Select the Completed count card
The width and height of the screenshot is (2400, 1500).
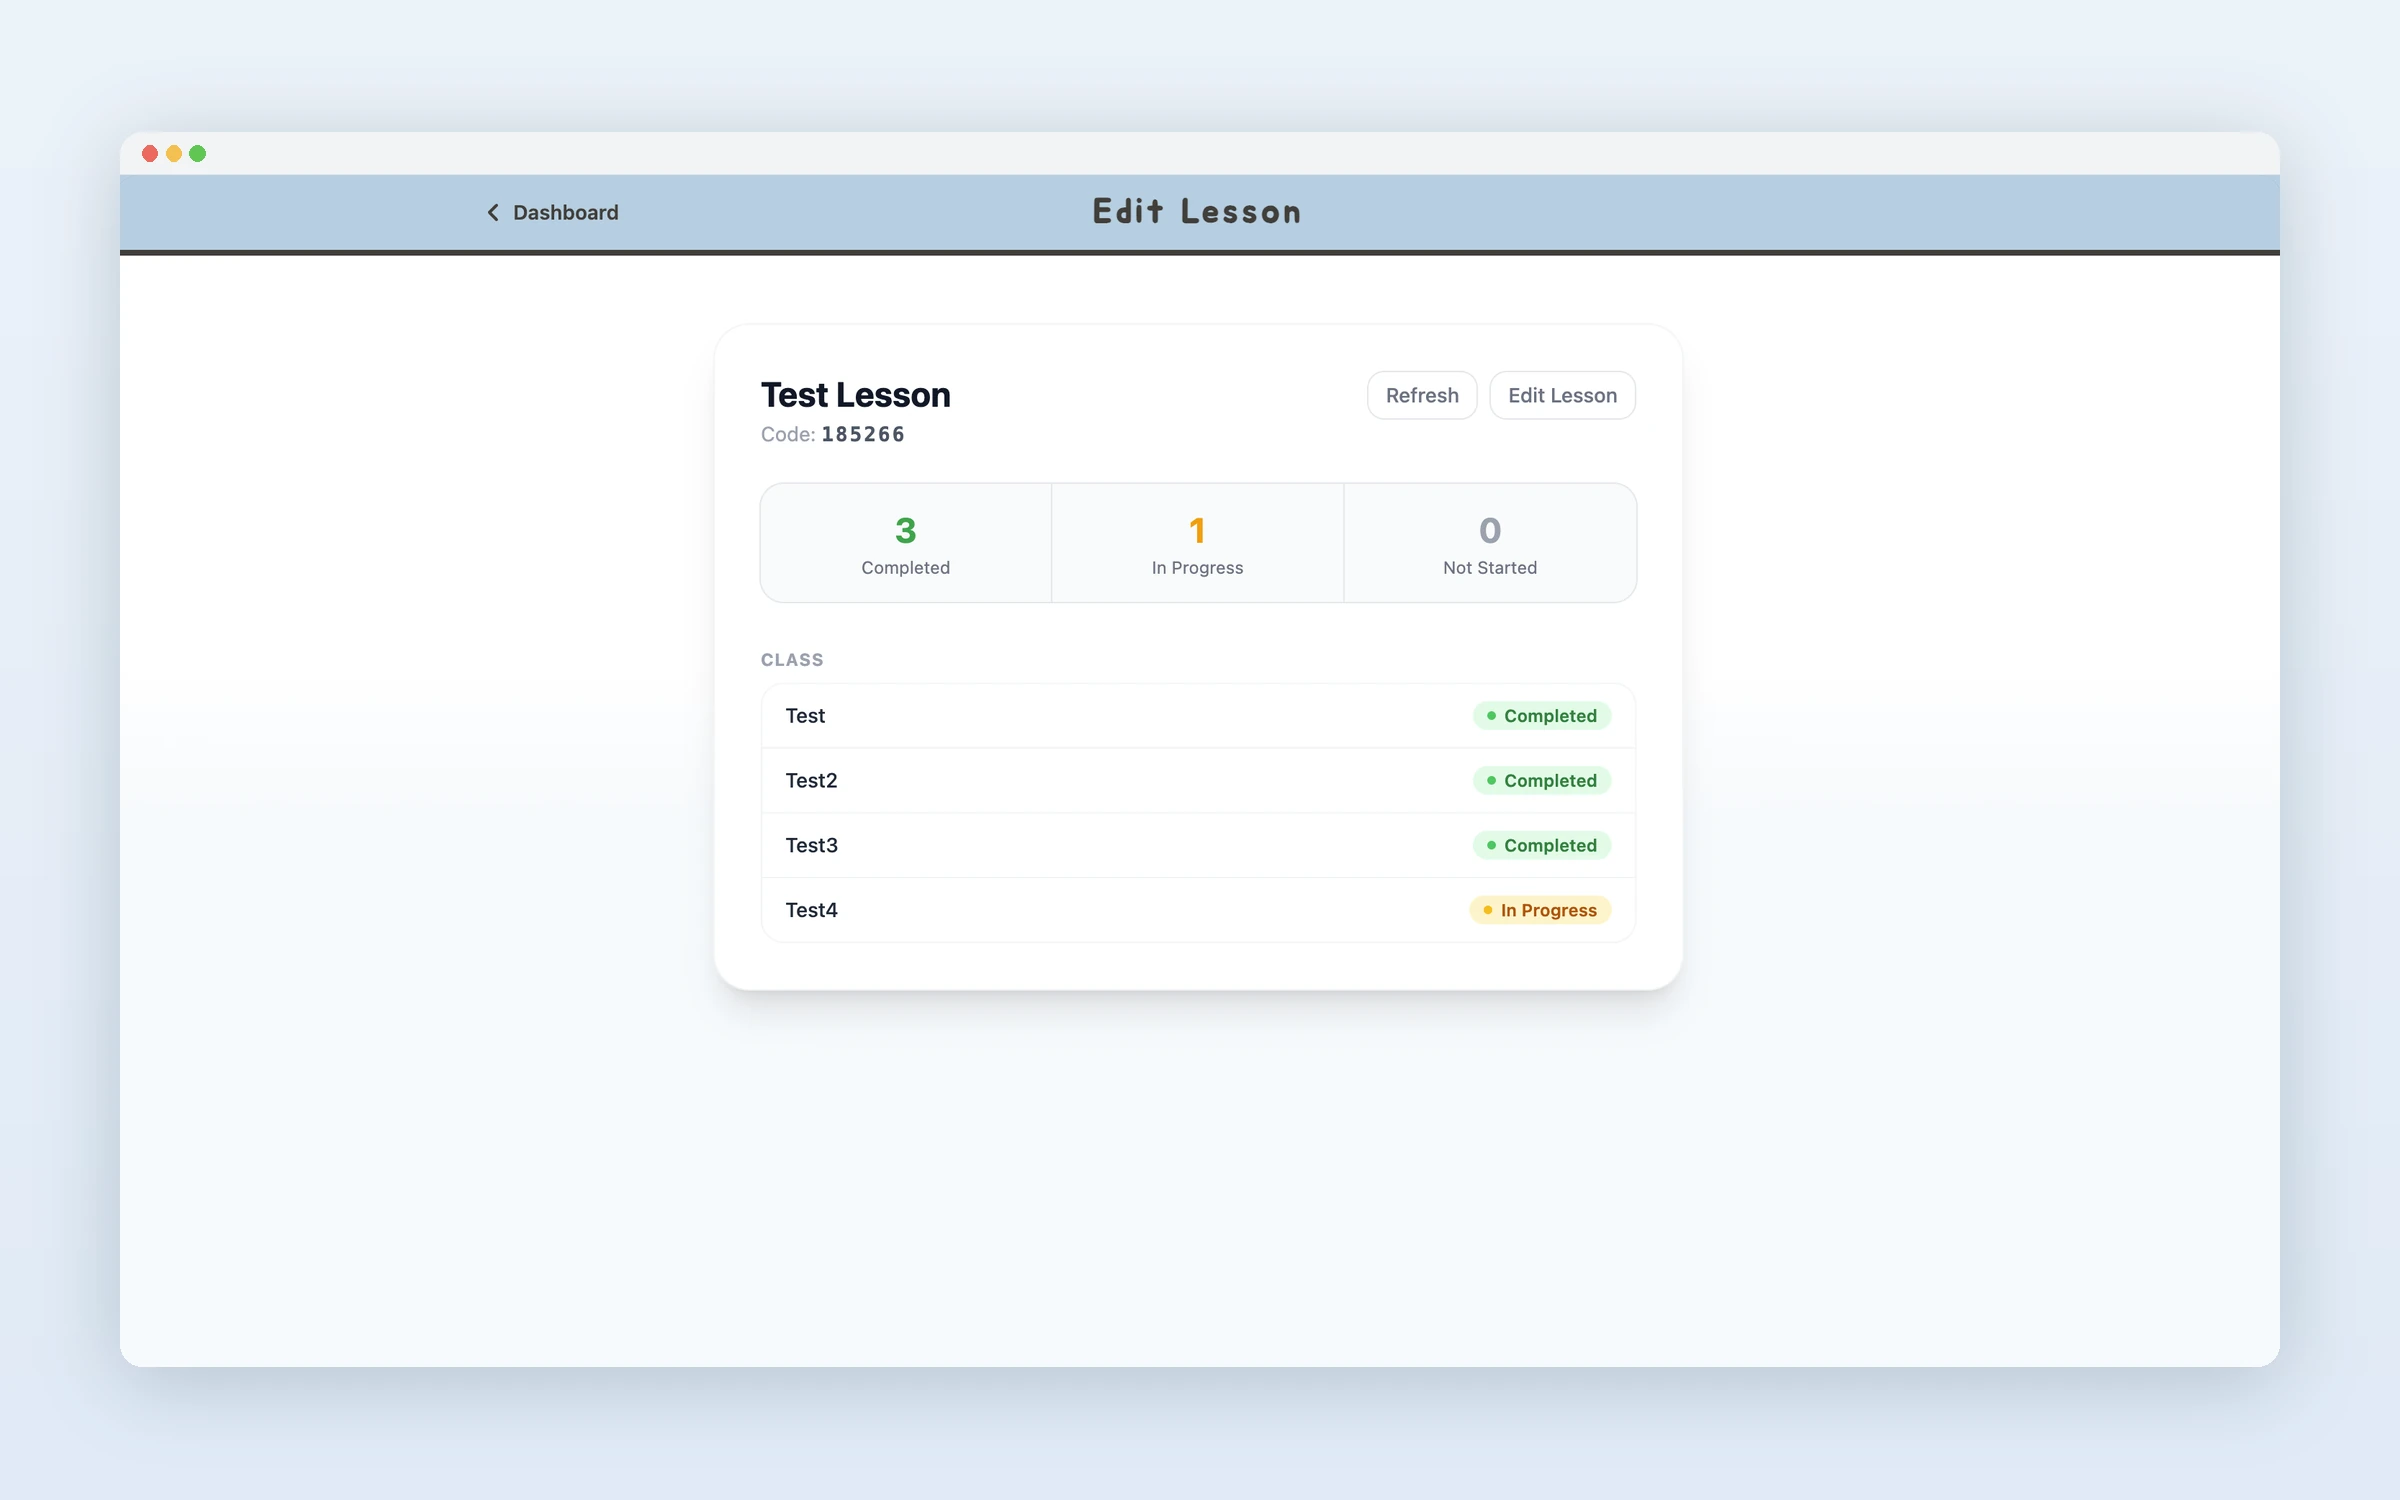[906, 543]
